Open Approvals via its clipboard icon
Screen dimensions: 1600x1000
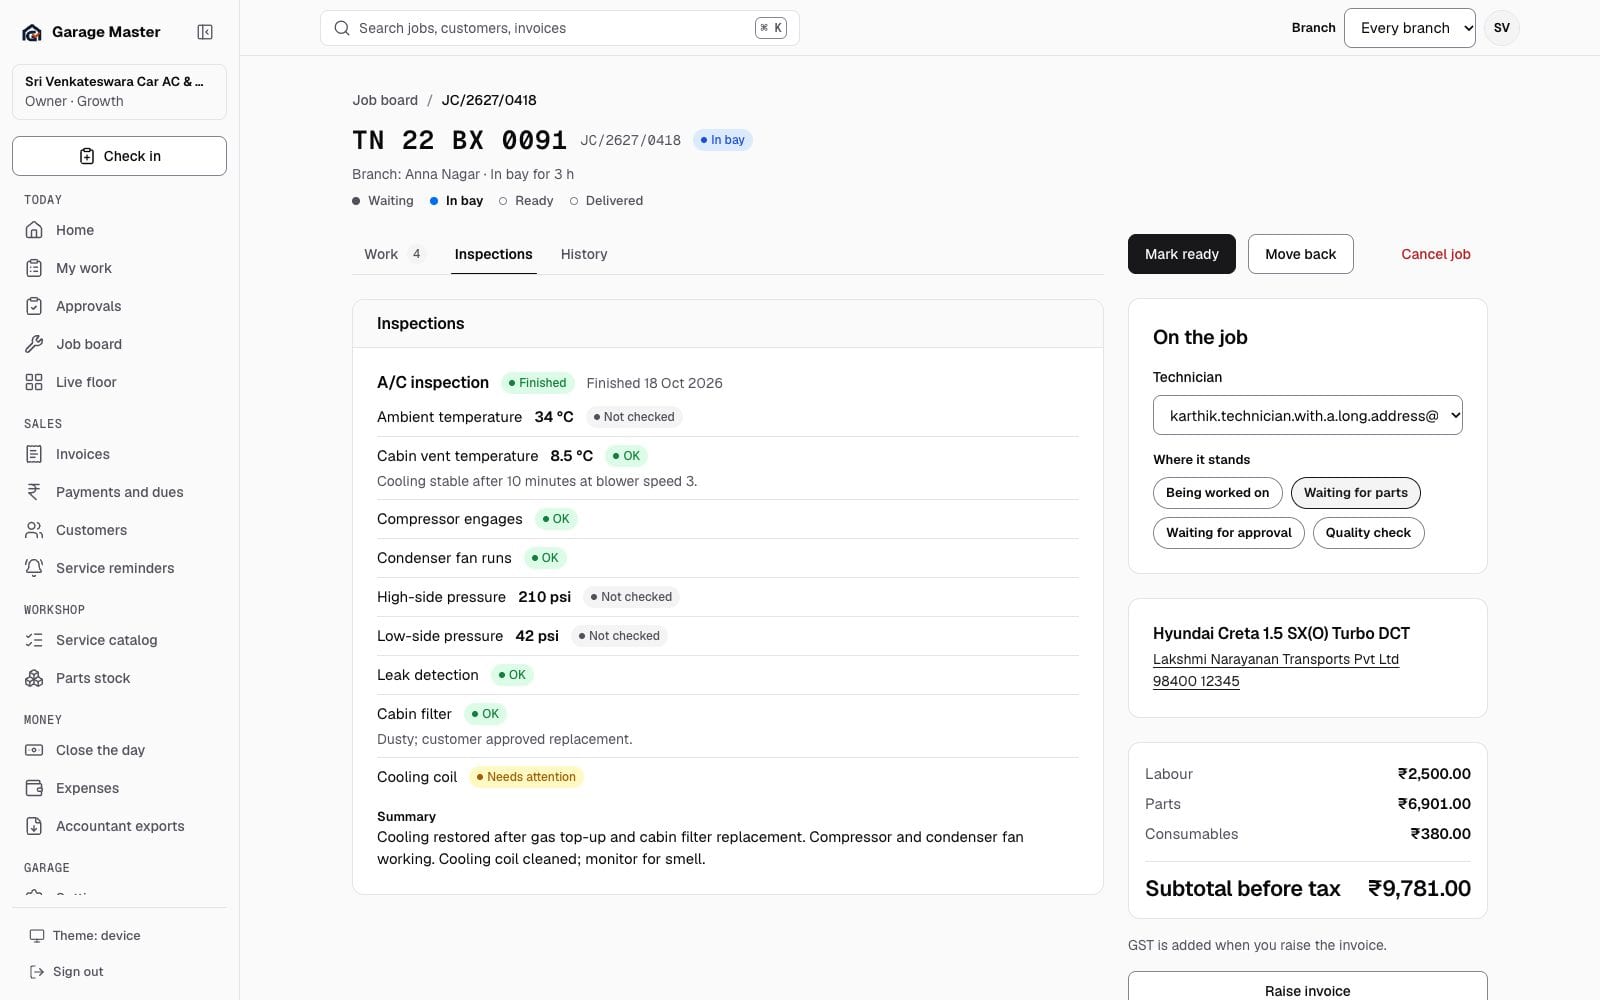click(34, 306)
